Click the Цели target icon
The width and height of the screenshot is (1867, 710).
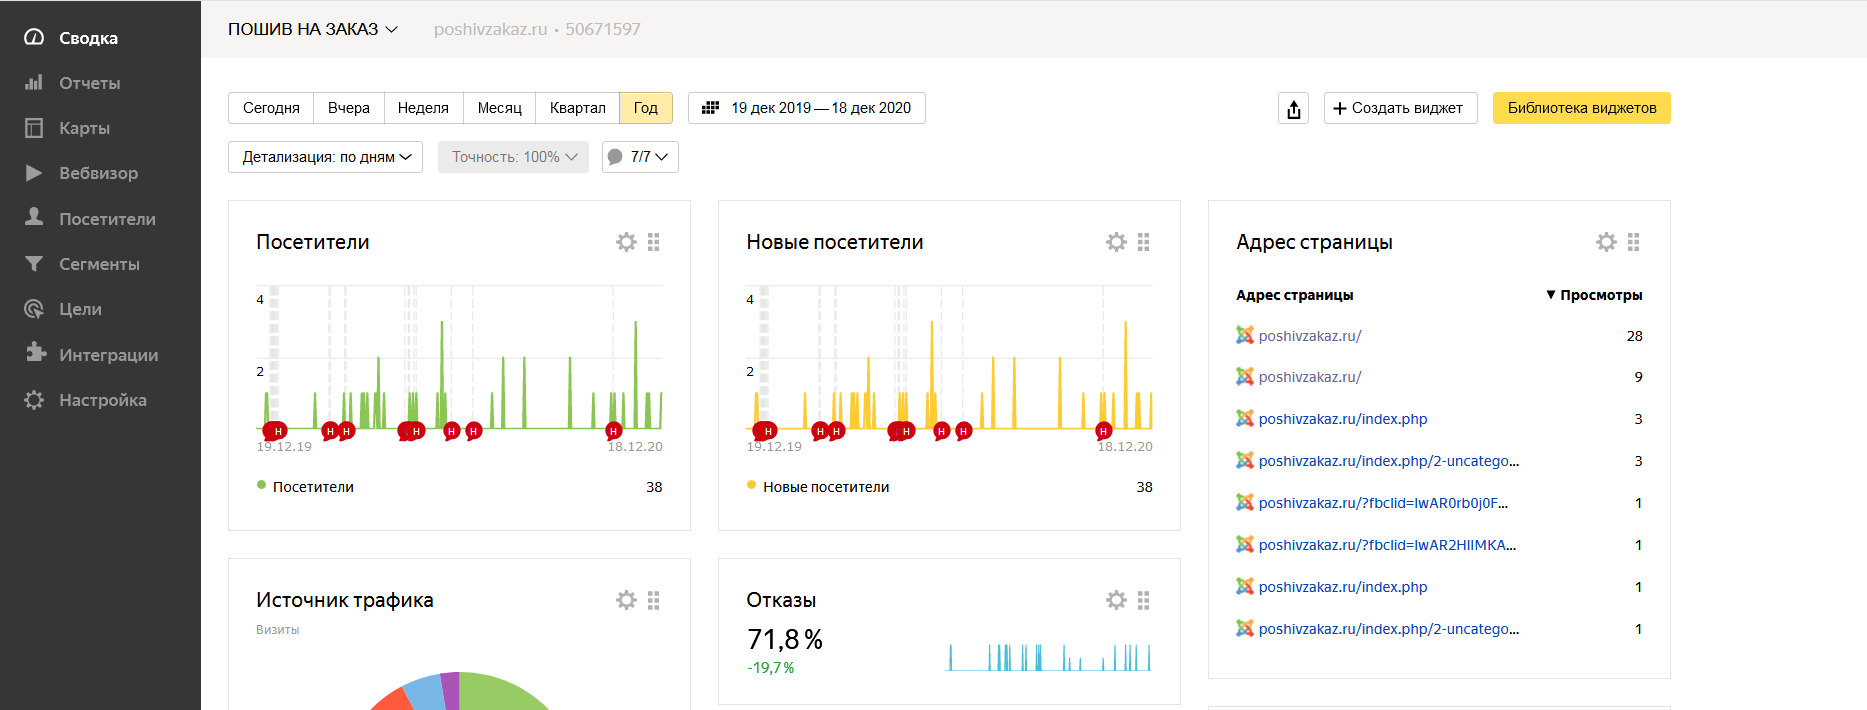(34, 309)
